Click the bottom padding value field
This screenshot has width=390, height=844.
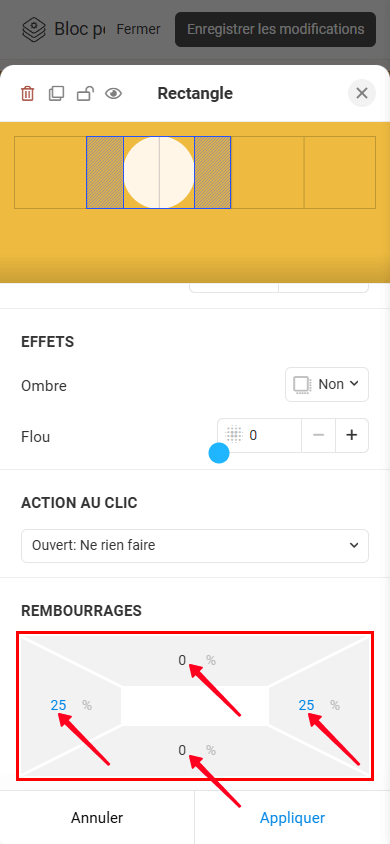point(182,750)
